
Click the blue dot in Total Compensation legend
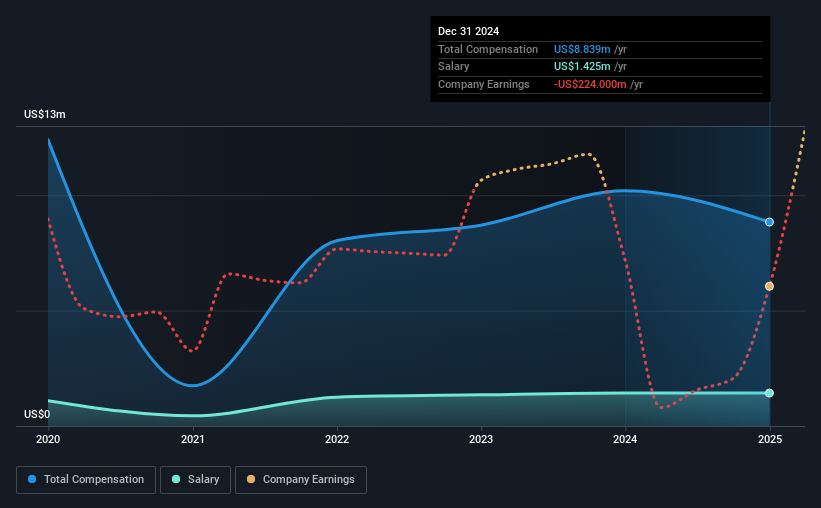click(x=32, y=479)
